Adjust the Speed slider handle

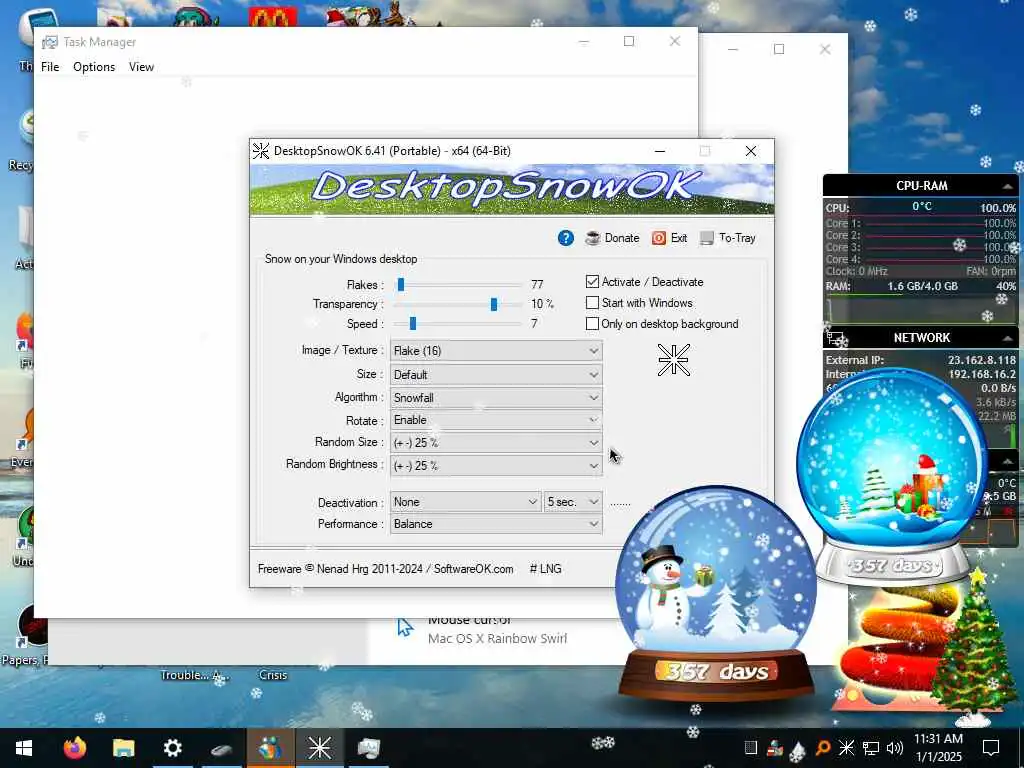click(413, 323)
